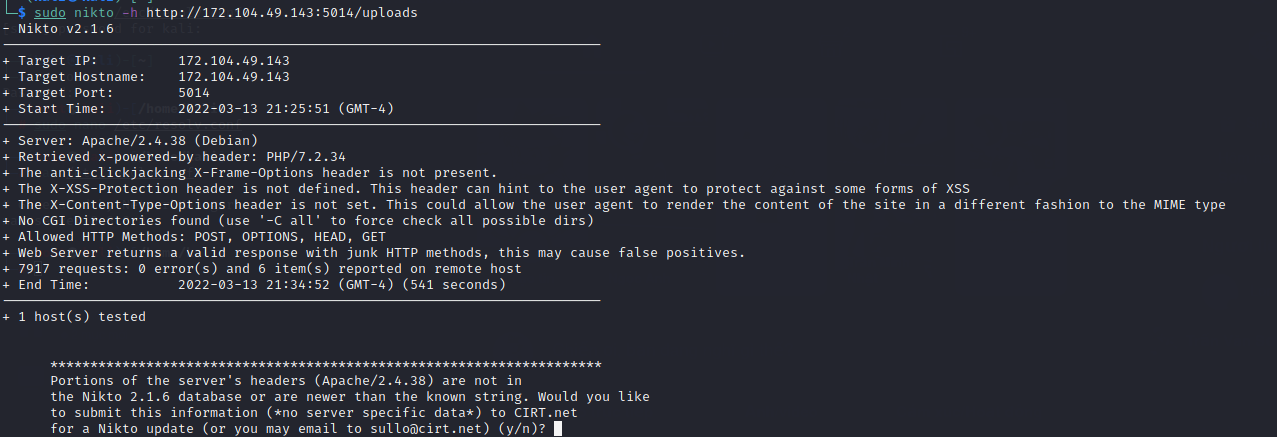Click the 1 host(s) tested line

[82, 317]
